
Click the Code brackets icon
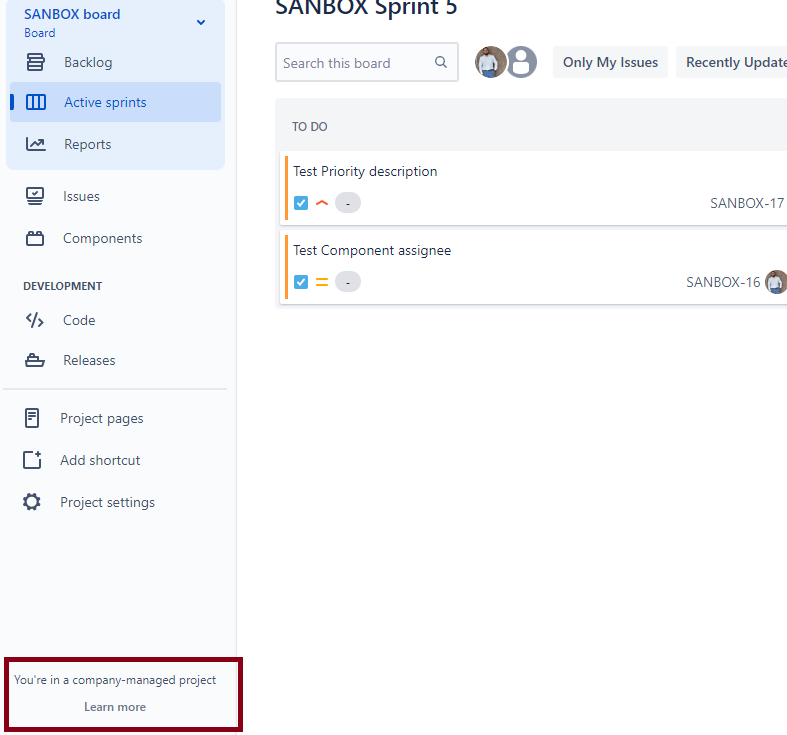[35, 320]
